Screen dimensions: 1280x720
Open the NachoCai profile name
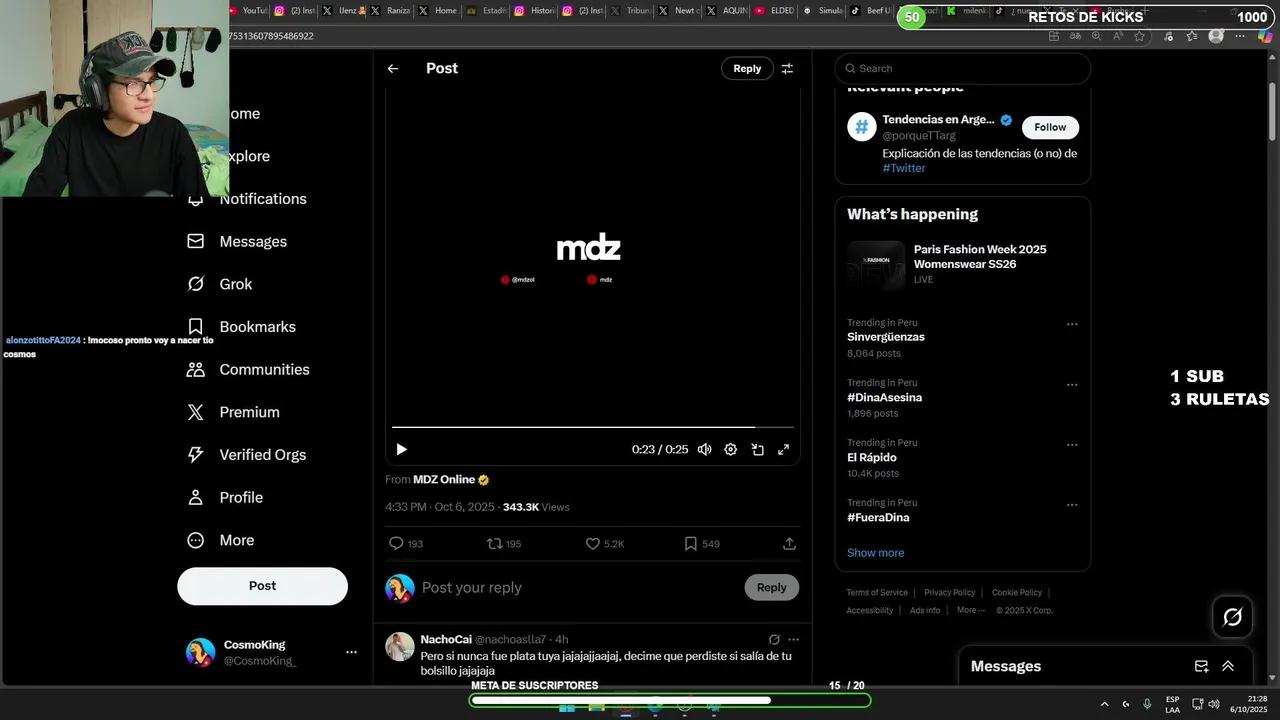point(446,640)
